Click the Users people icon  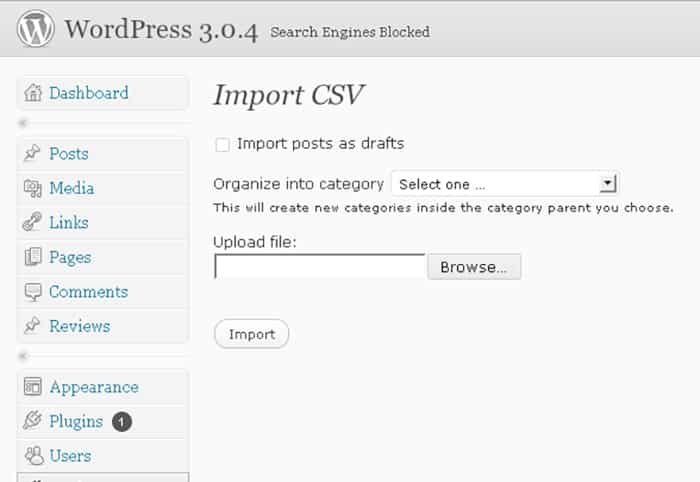pos(34,455)
